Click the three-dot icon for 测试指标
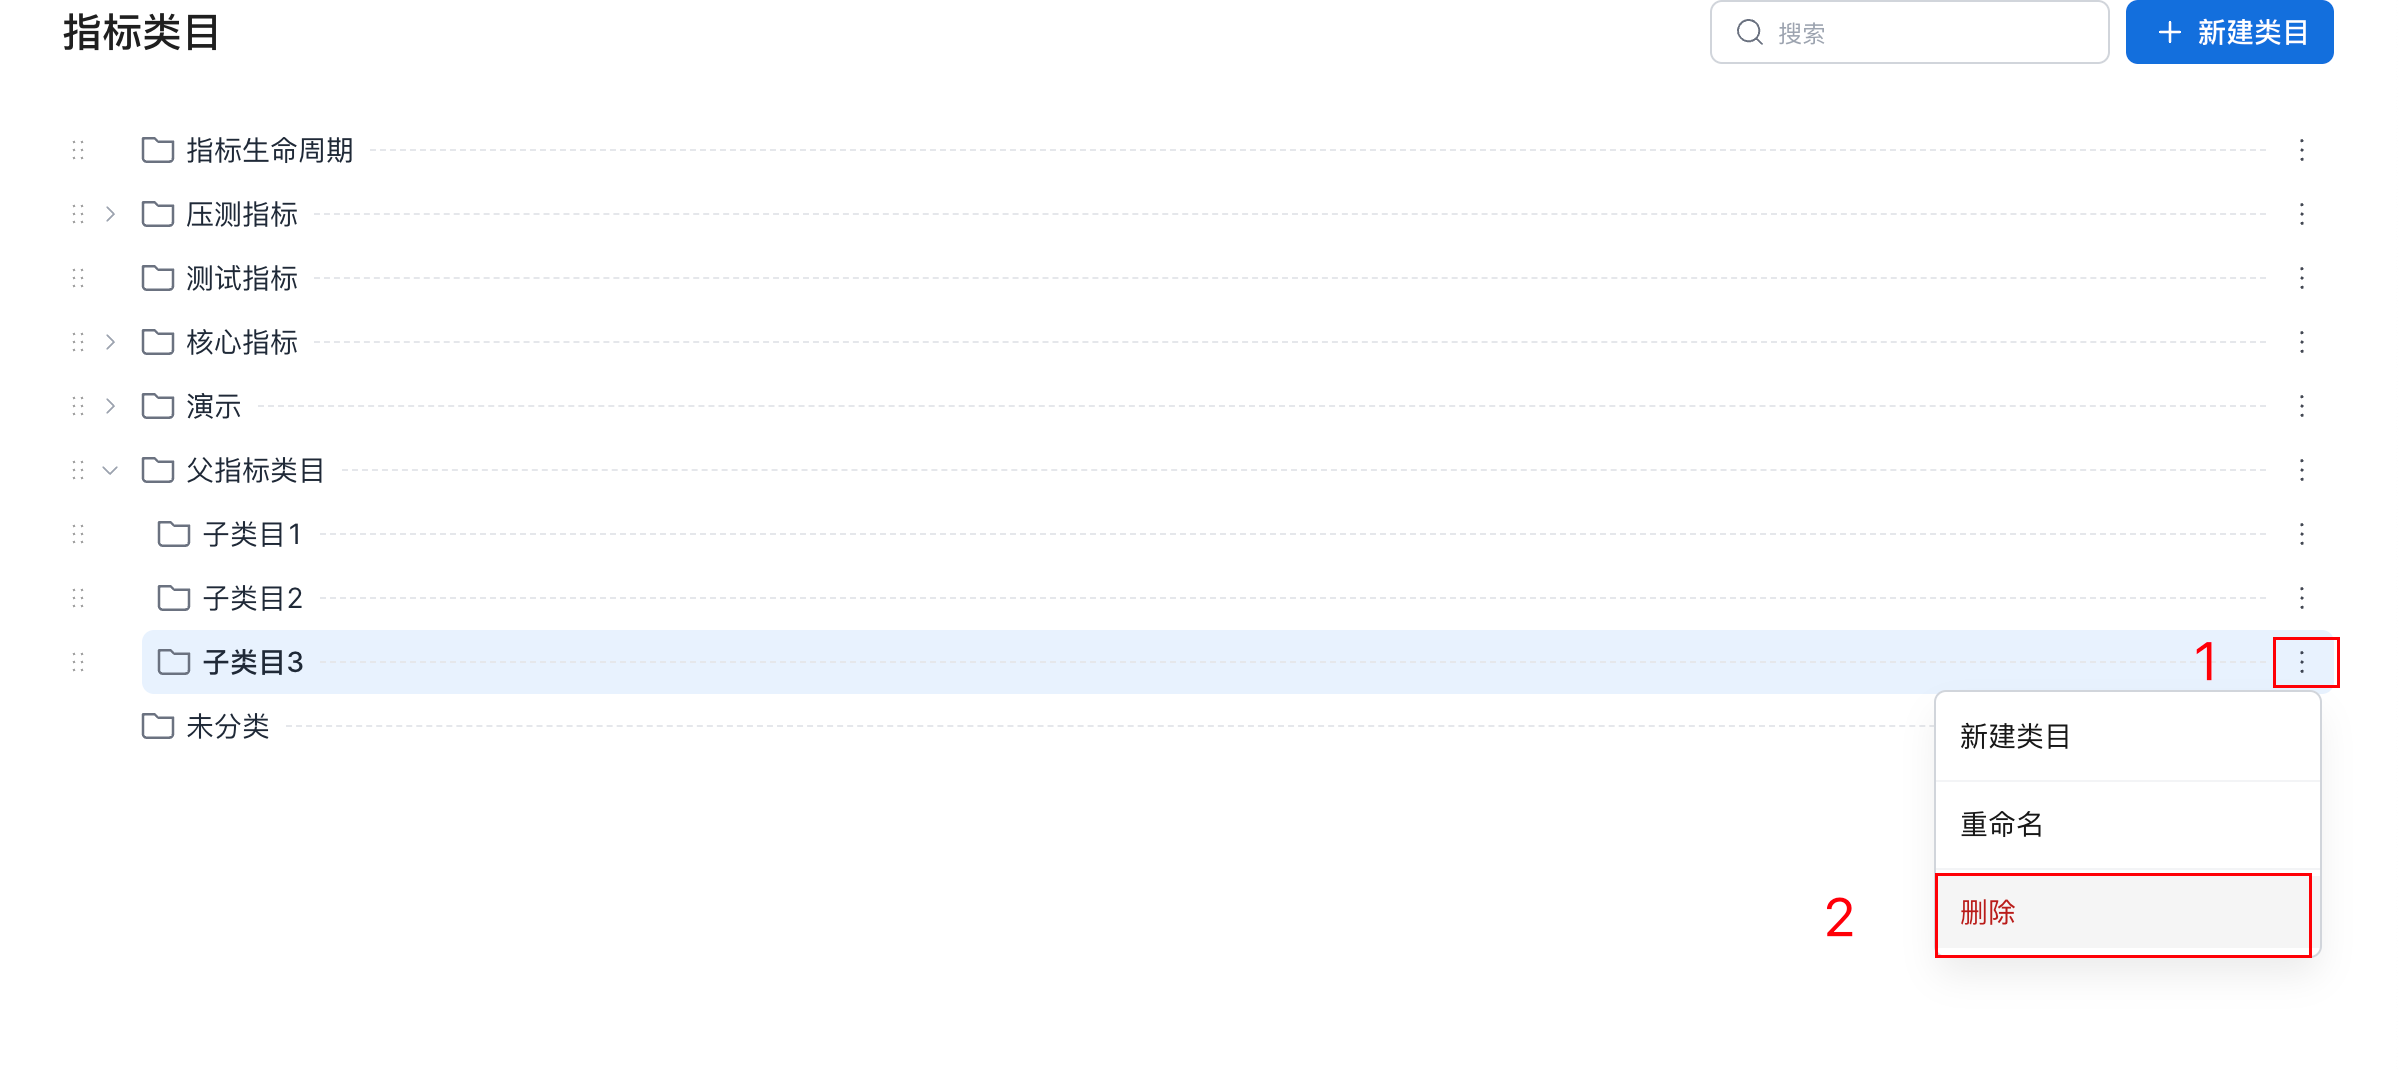Image resolution: width=2398 pixels, height=1070 pixels. click(2301, 278)
